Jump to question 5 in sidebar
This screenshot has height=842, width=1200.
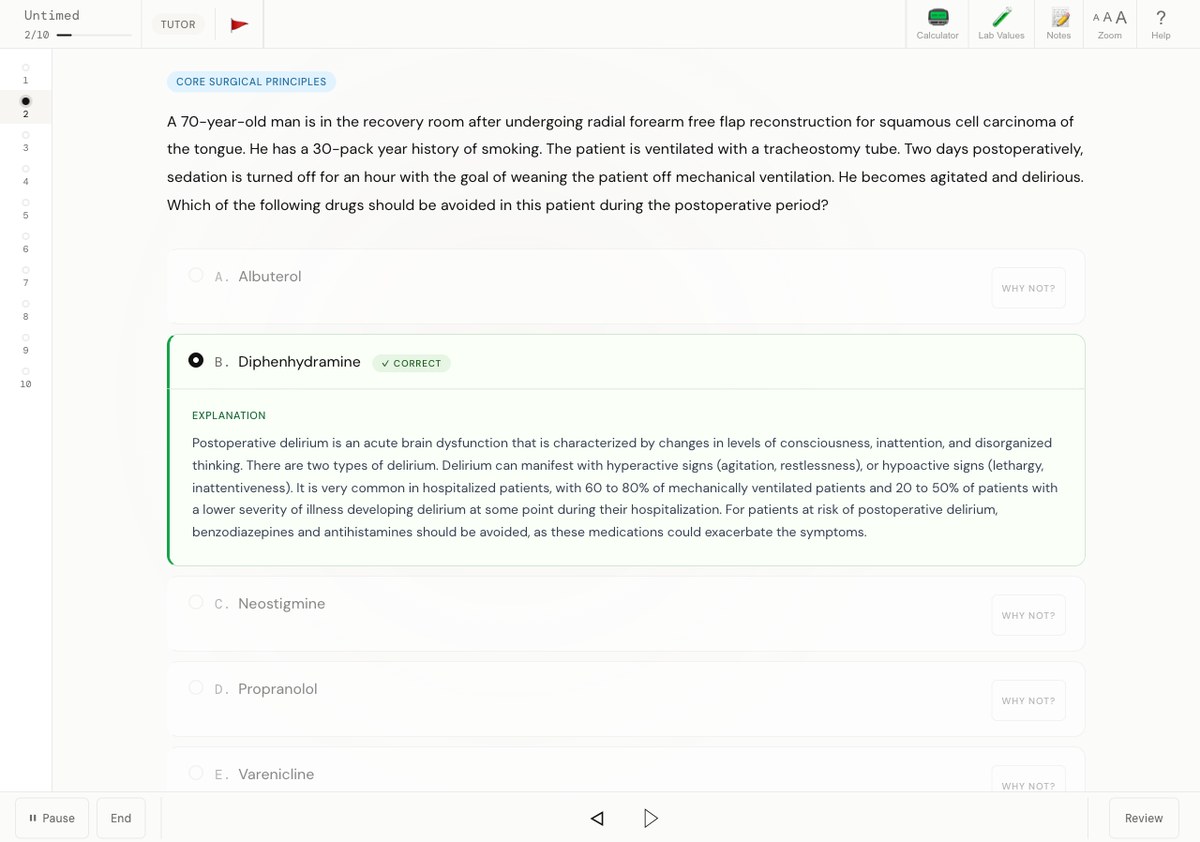25,209
